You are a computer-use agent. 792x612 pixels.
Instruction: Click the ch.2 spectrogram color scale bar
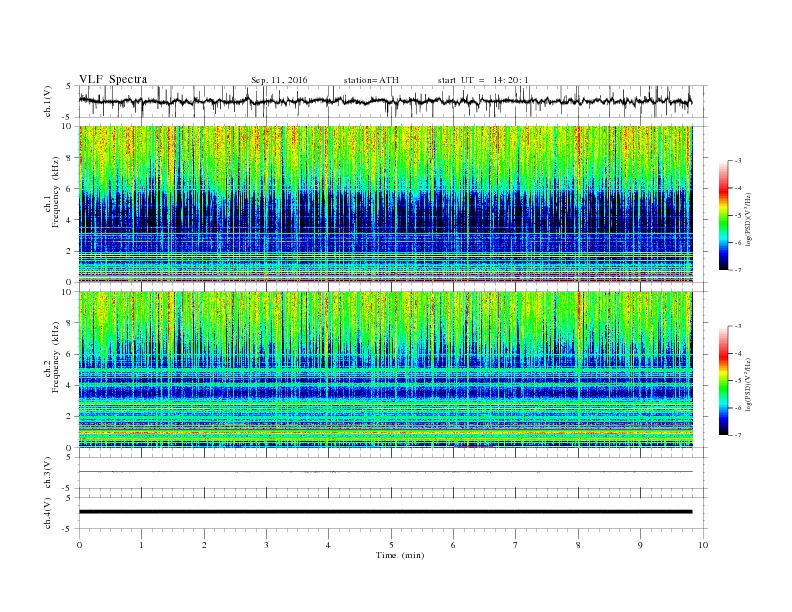[723, 381]
